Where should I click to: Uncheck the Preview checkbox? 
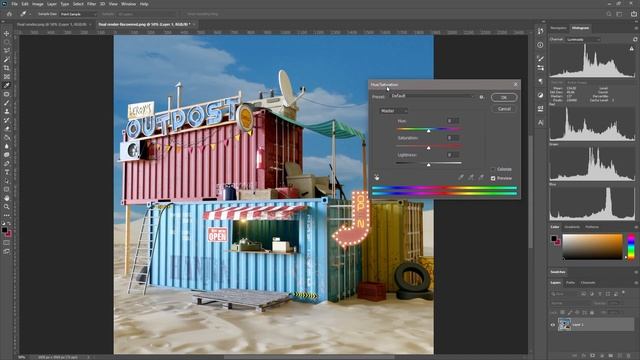(493, 178)
